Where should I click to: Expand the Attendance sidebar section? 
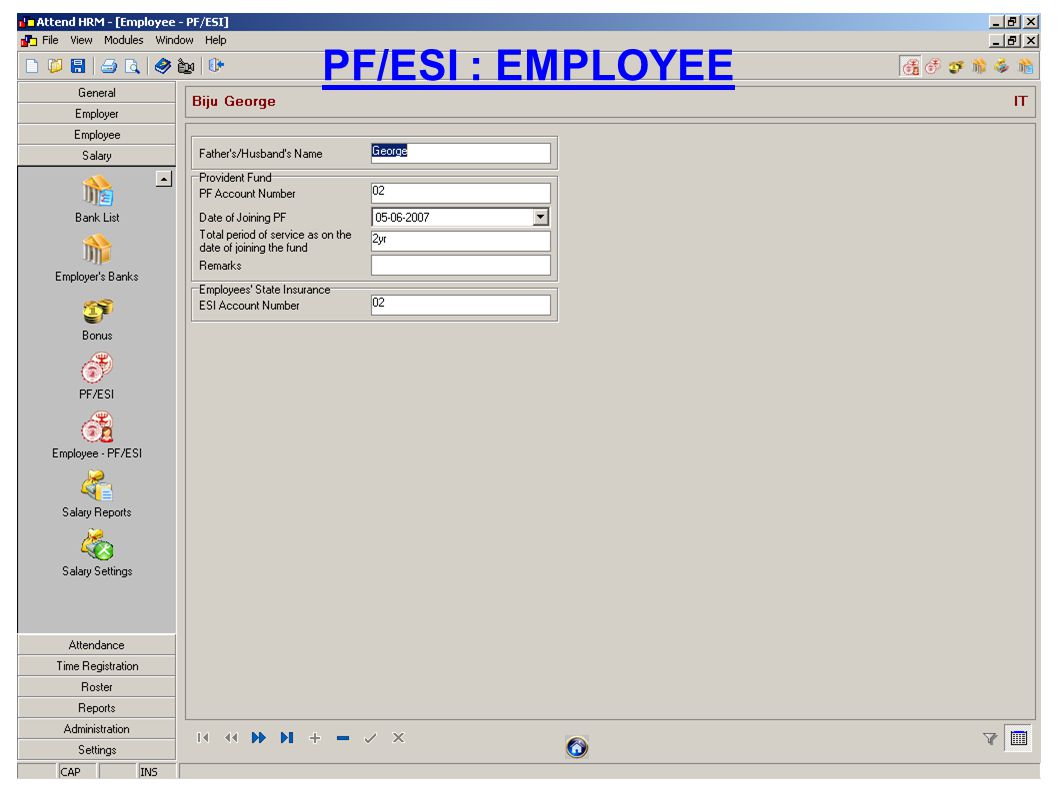[96, 645]
